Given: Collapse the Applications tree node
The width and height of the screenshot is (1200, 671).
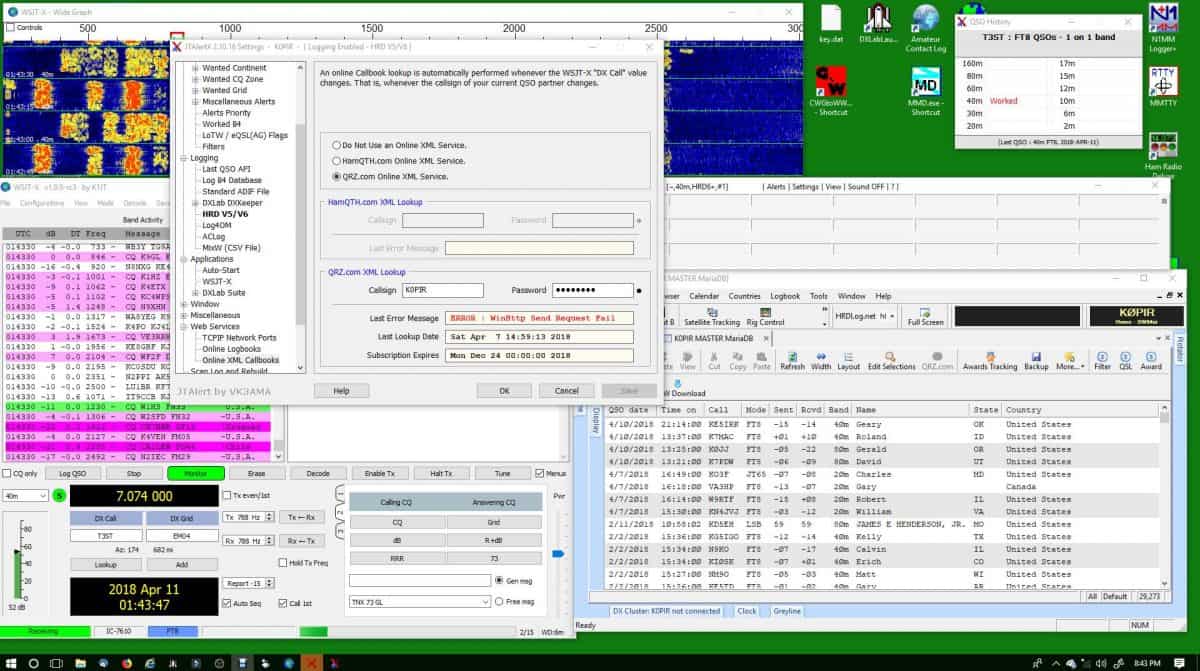Looking at the screenshot, I should click(182, 259).
